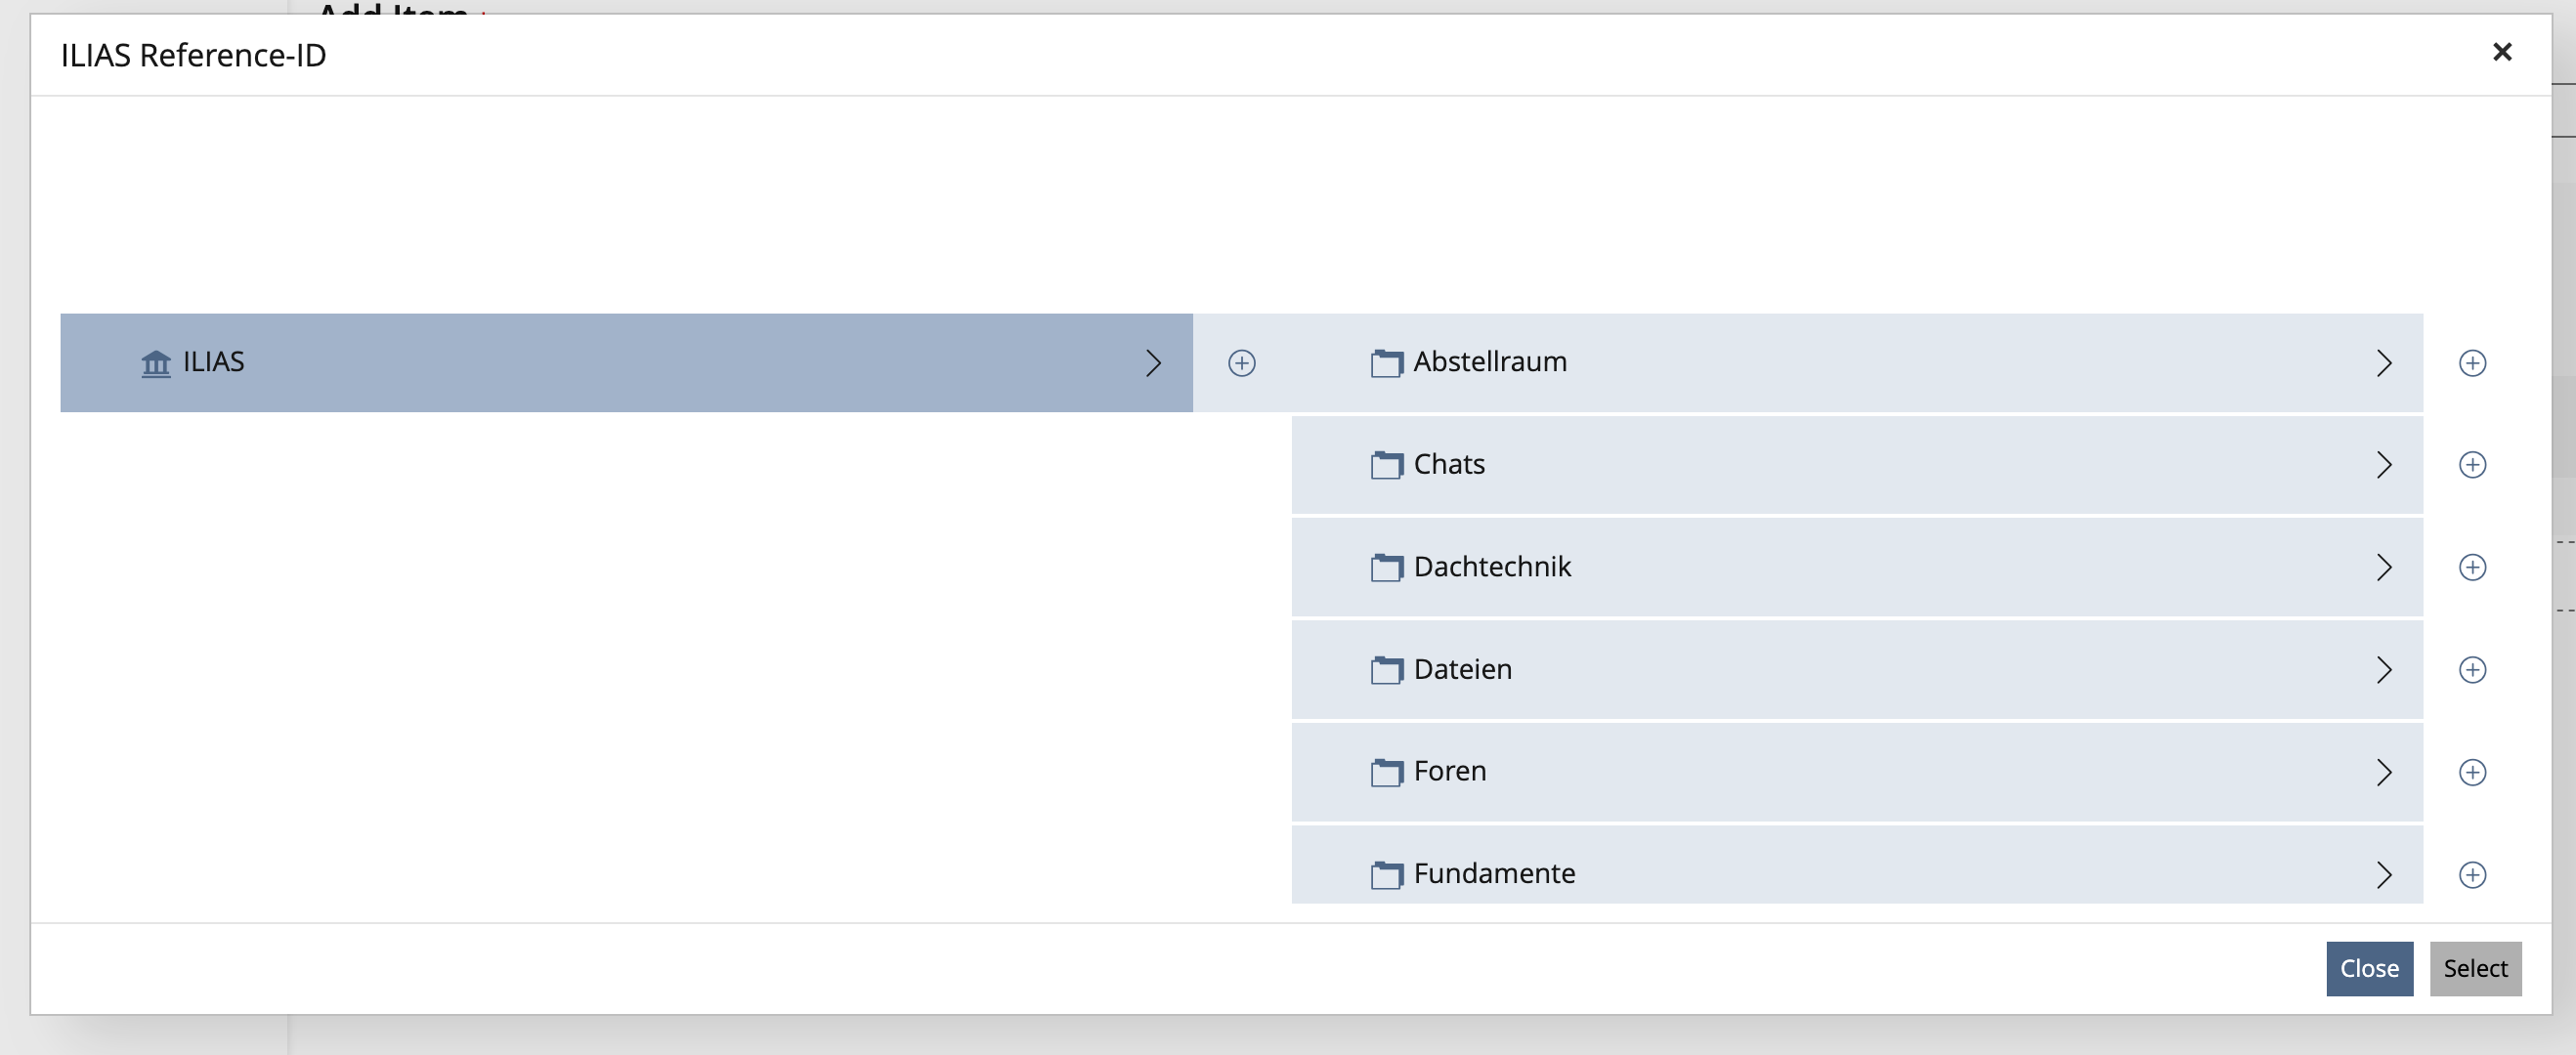Open the Fundamente folder entry
The image size is (2576, 1055).
[x=1493, y=874]
